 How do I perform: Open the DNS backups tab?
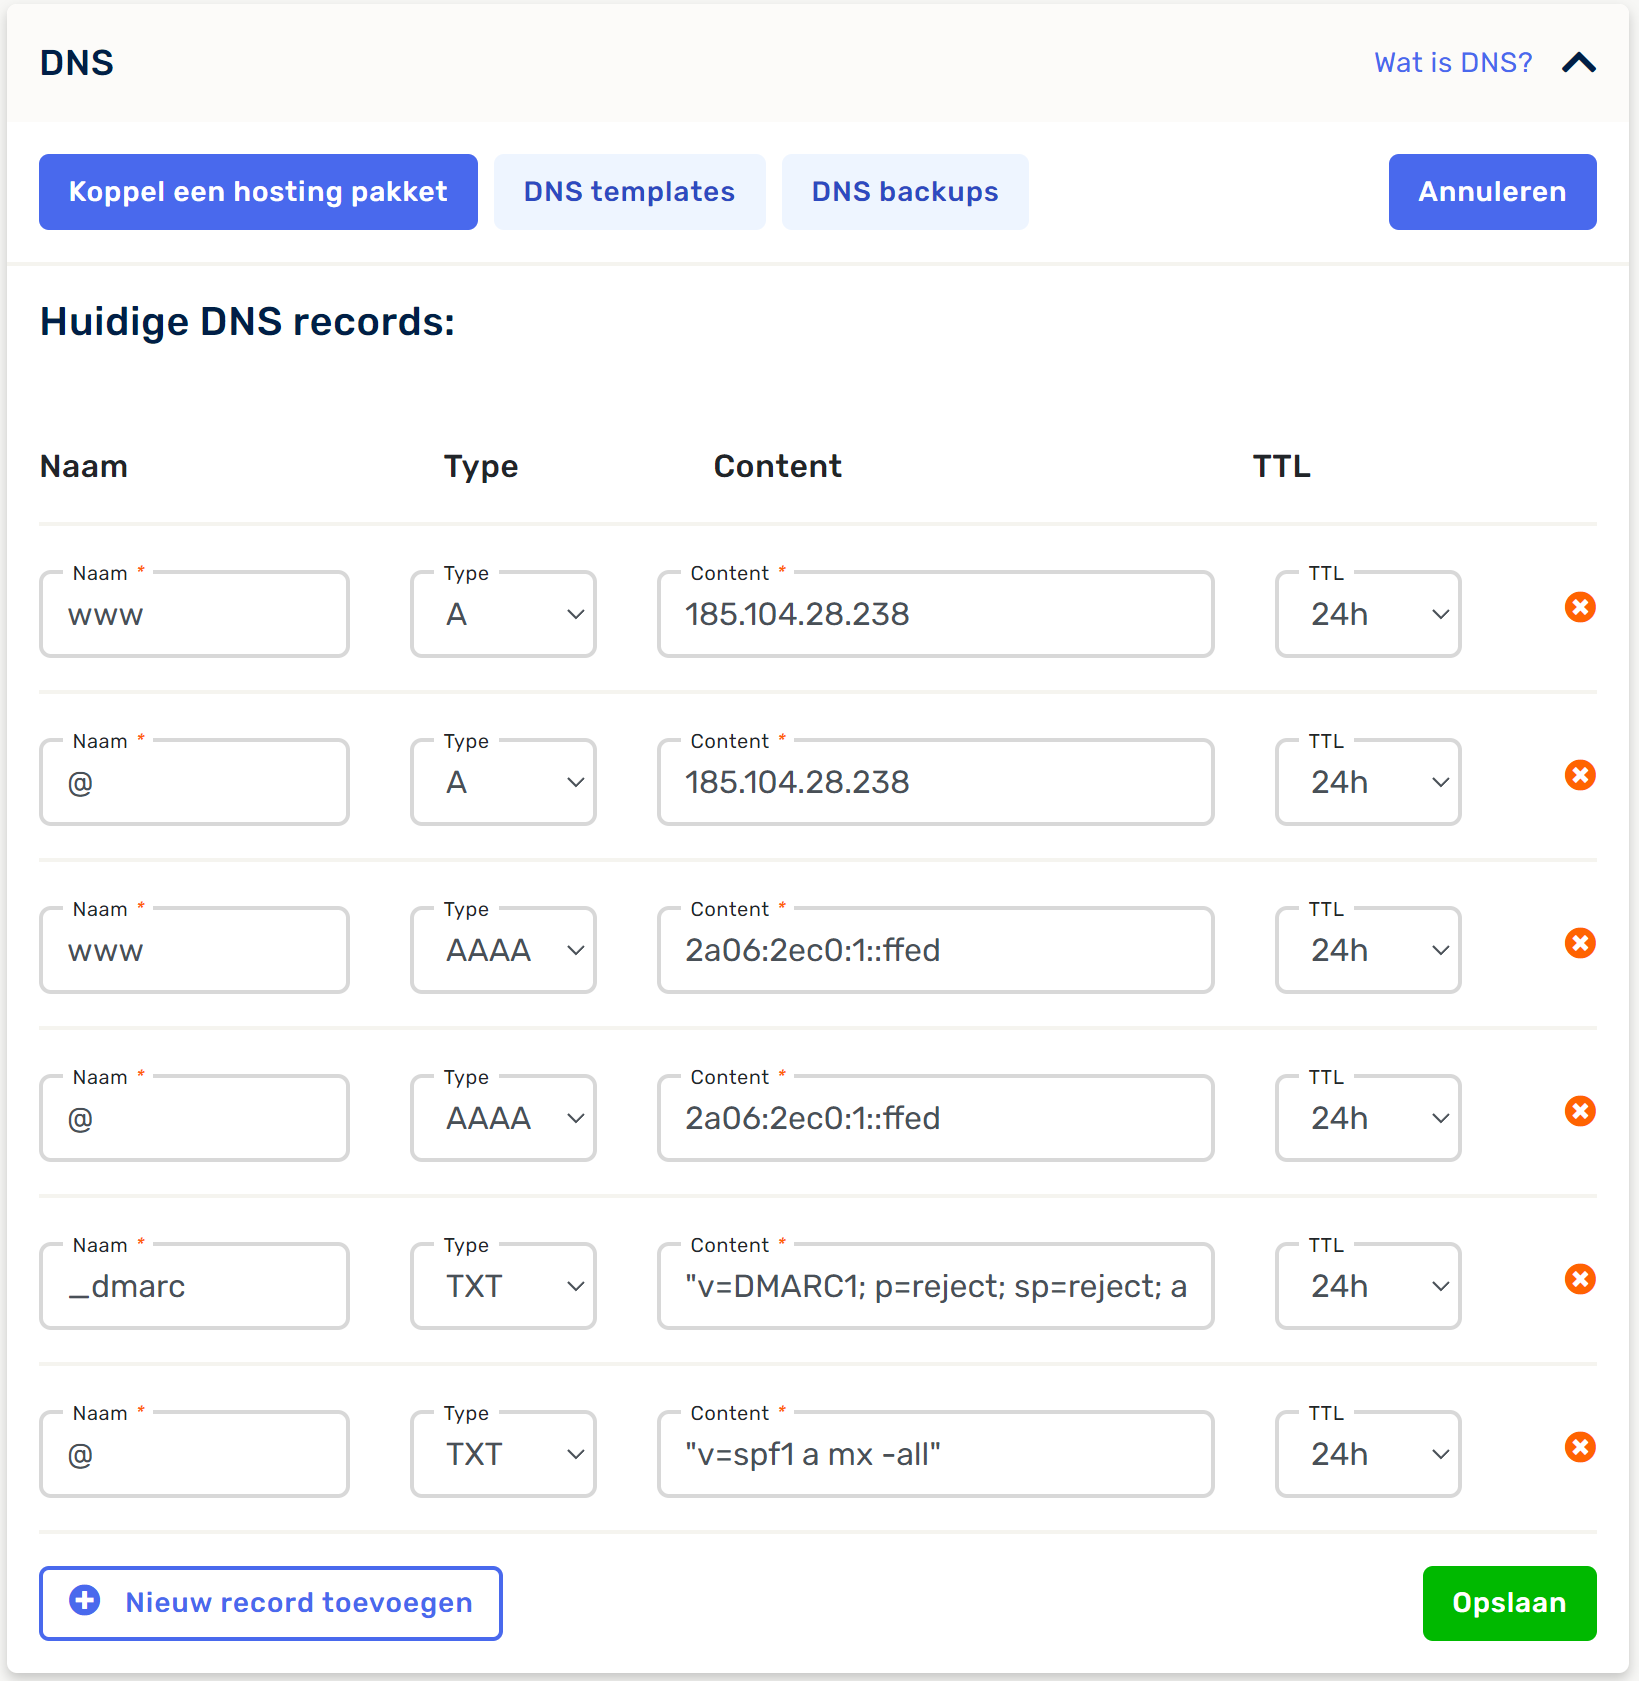pos(904,192)
